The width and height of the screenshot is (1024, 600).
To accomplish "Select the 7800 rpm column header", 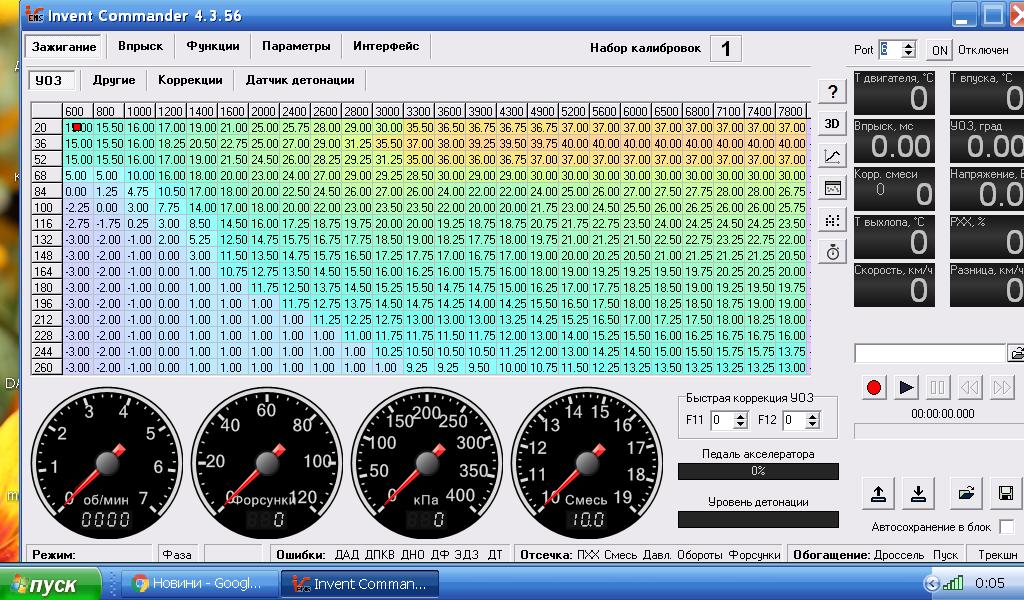I will [x=791, y=111].
